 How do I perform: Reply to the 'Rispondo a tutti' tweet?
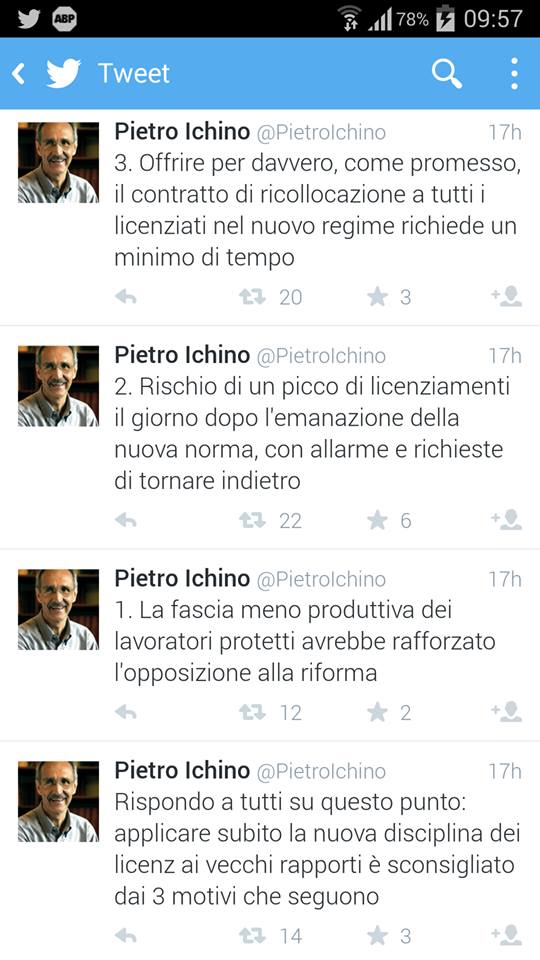click(x=126, y=936)
